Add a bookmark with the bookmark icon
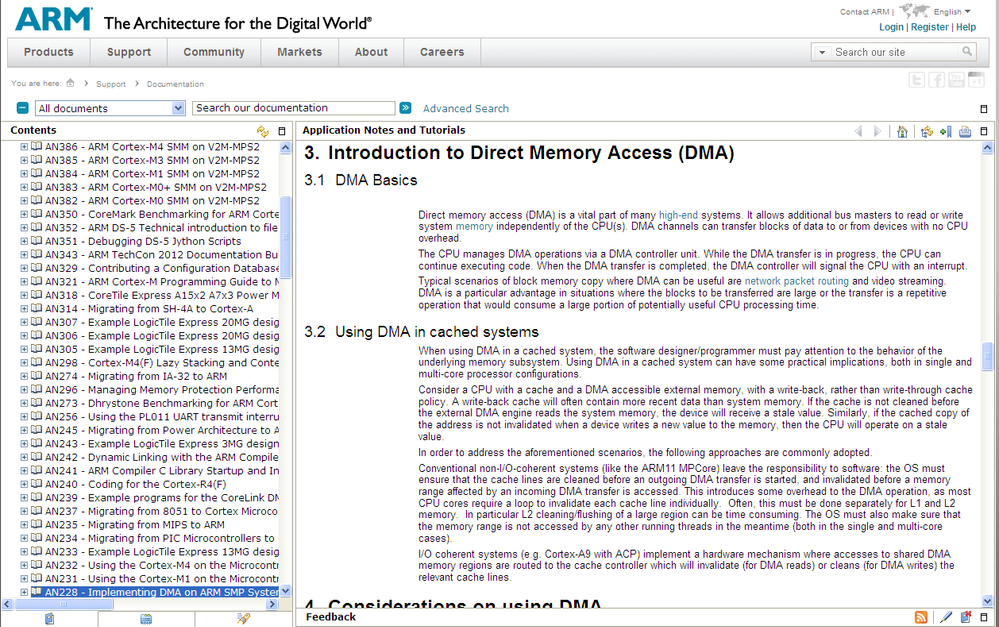Viewport: 999px width, 627px height. 946,131
